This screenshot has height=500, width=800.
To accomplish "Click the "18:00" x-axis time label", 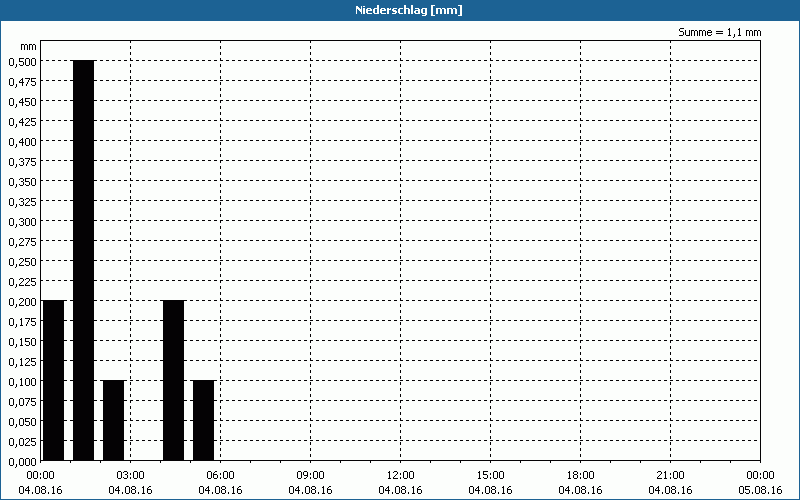I will pyautogui.click(x=580, y=476).
